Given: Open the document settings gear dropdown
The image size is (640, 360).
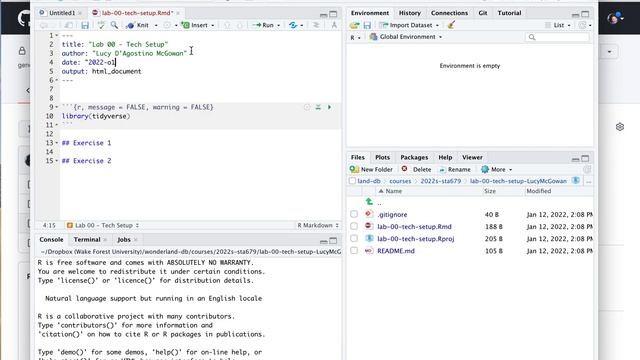Looking at the screenshot, I should [170, 25].
